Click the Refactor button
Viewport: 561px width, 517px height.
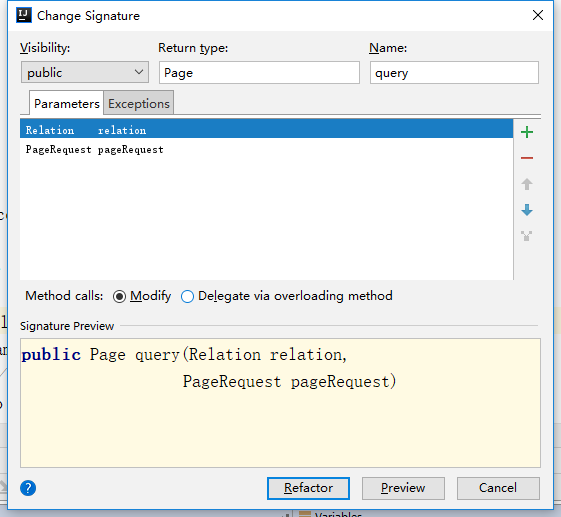[308, 488]
